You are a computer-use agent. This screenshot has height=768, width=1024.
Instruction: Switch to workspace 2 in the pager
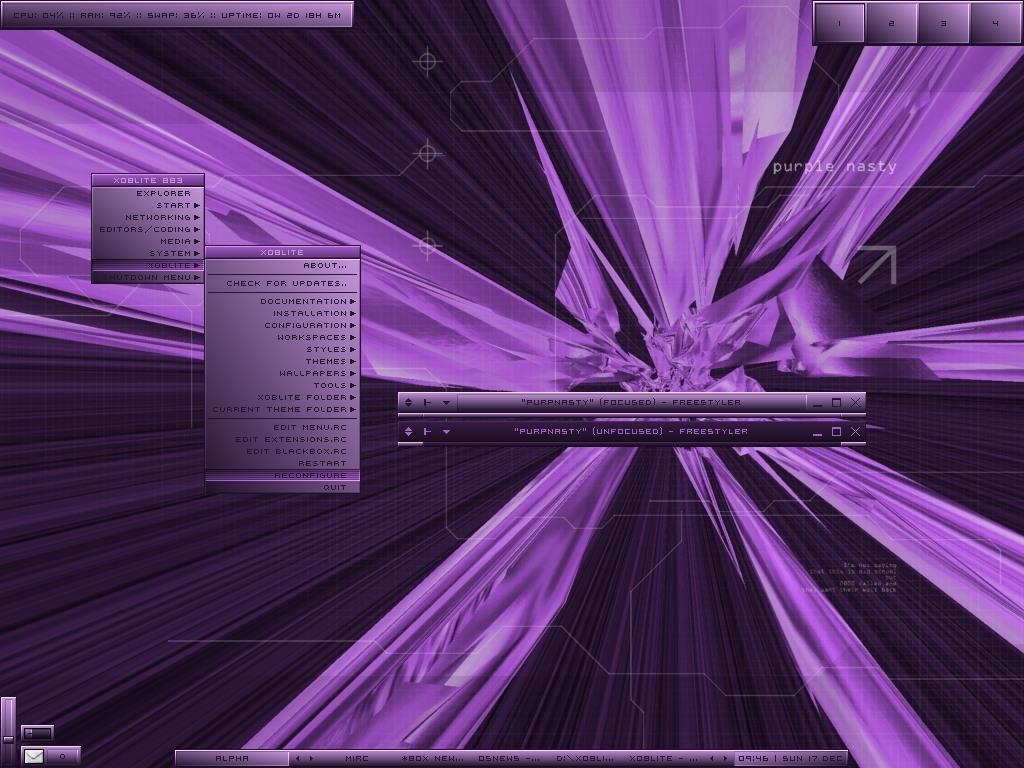891,24
